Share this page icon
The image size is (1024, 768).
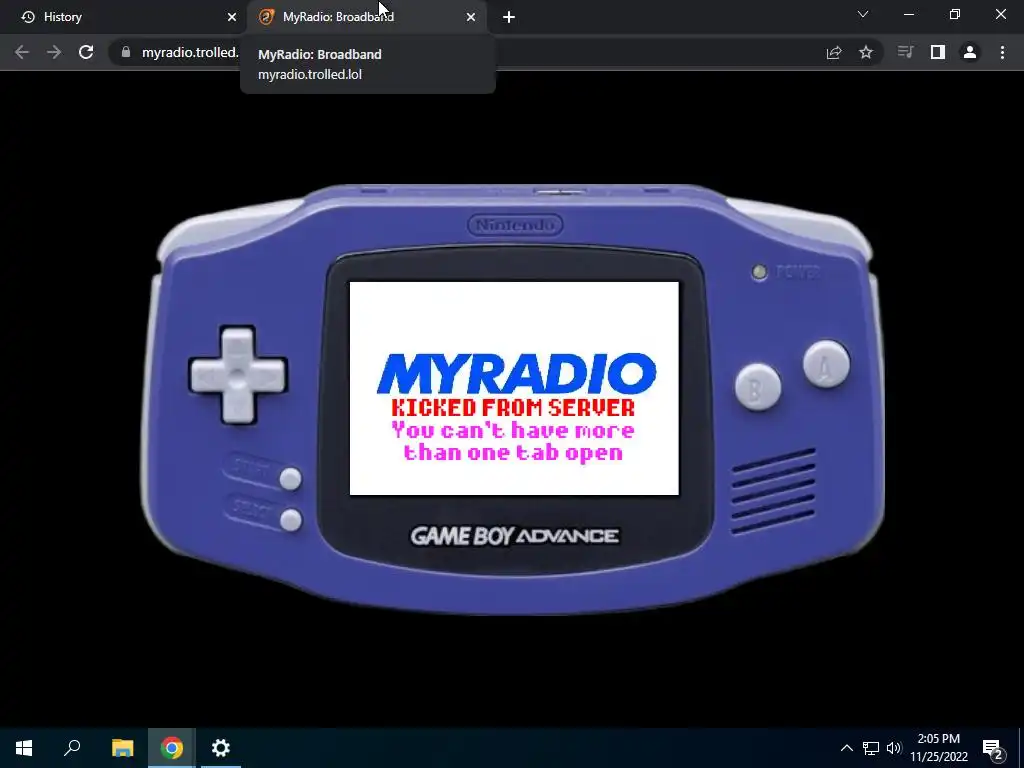(x=834, y=52)
